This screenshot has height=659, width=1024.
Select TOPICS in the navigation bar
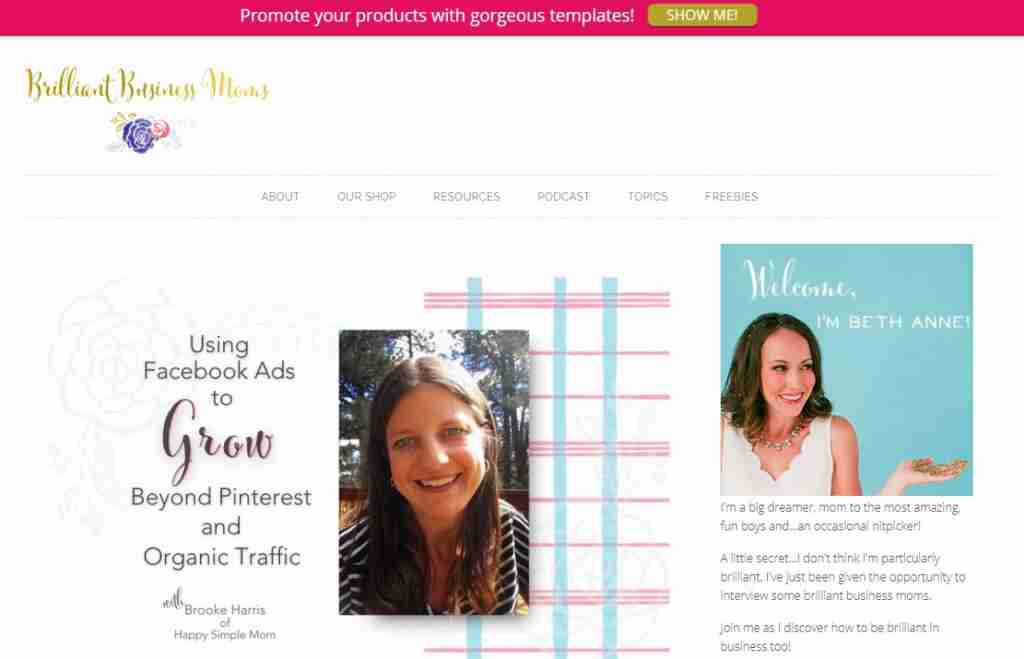(648, 197)
